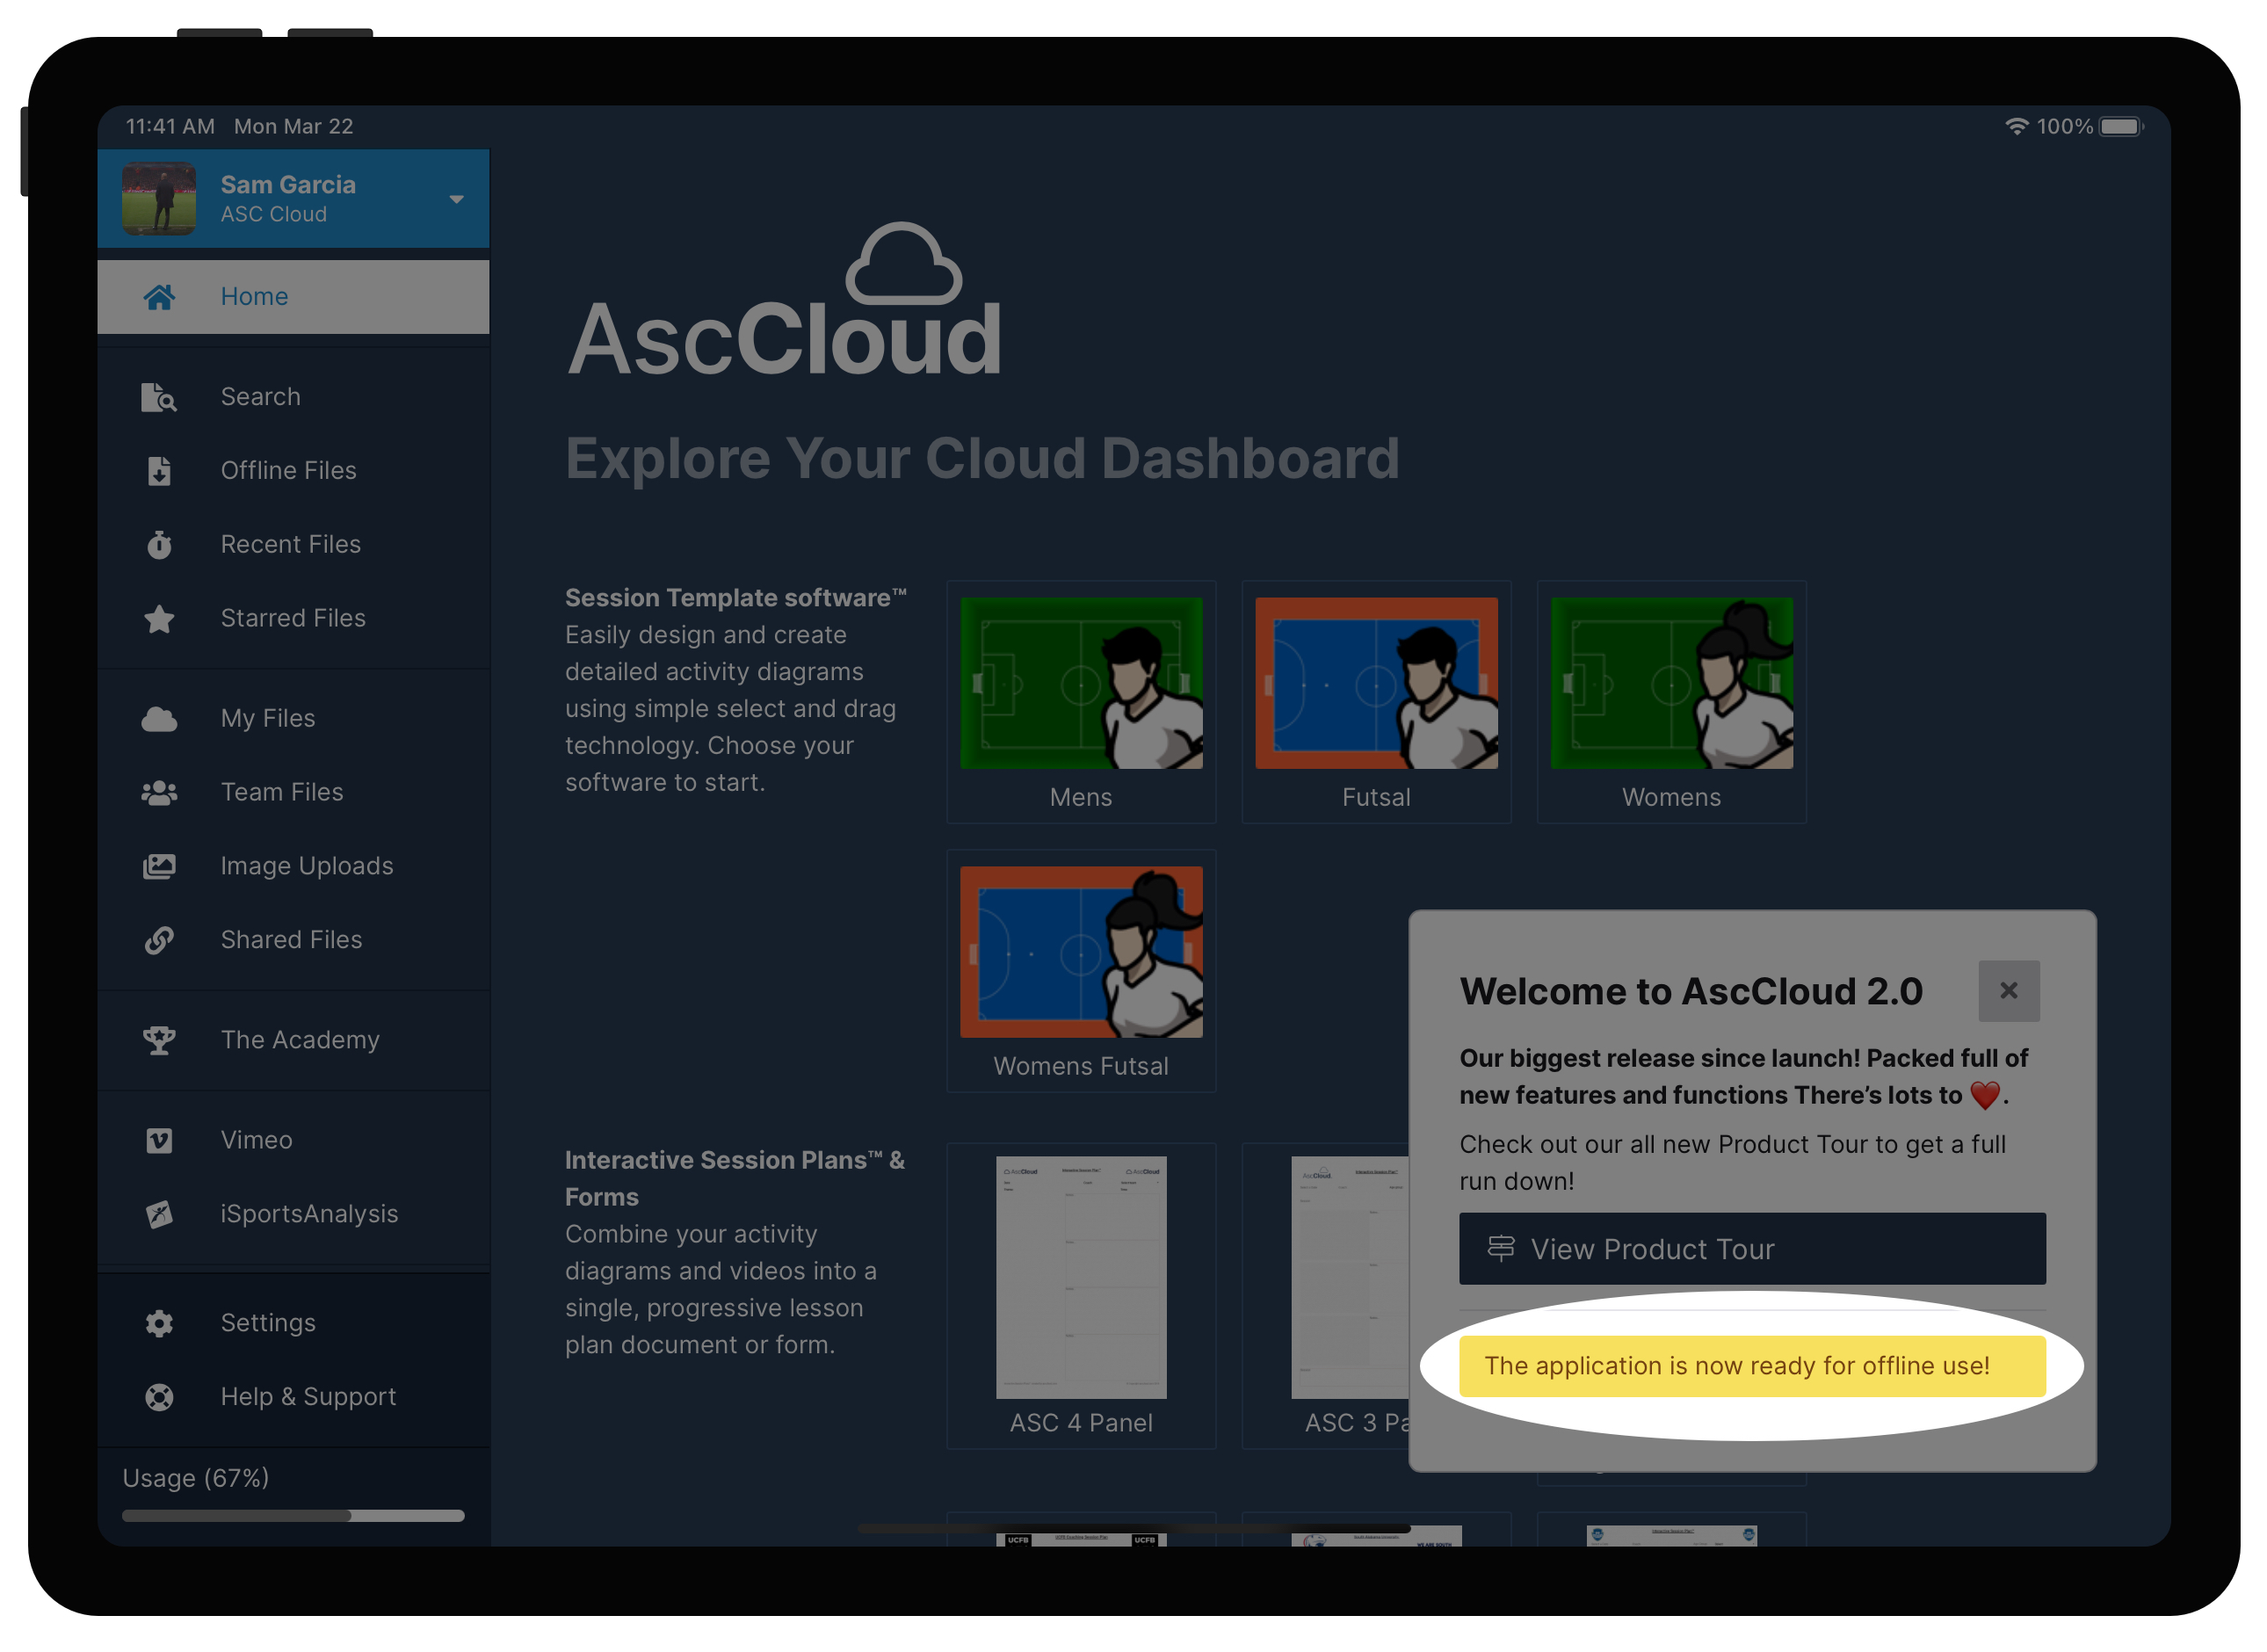Open The Academy trophy icon
2267x1652 pixels.
pos(159,1040)
